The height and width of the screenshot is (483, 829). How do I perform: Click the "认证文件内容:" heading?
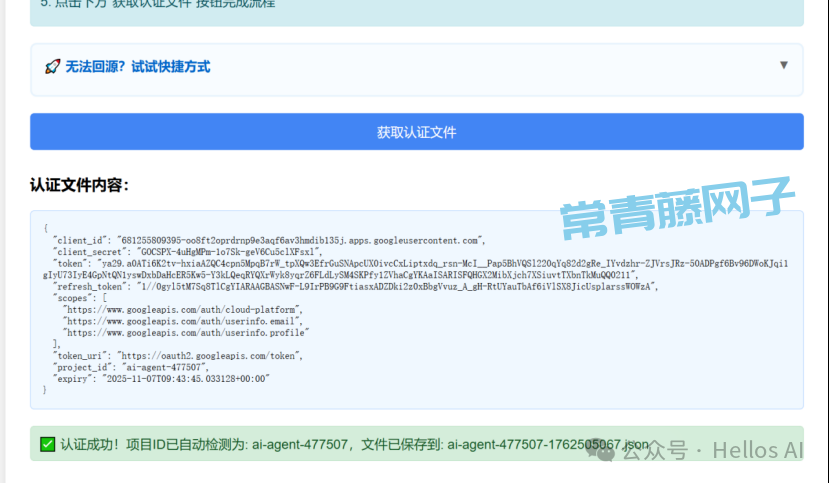[x=80, y=185]
